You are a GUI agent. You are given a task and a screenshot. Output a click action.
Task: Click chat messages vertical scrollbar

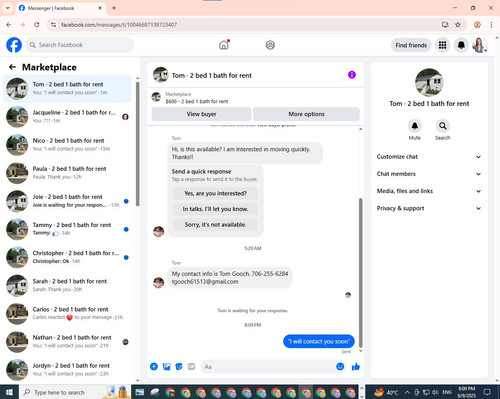tap(360, 273)
